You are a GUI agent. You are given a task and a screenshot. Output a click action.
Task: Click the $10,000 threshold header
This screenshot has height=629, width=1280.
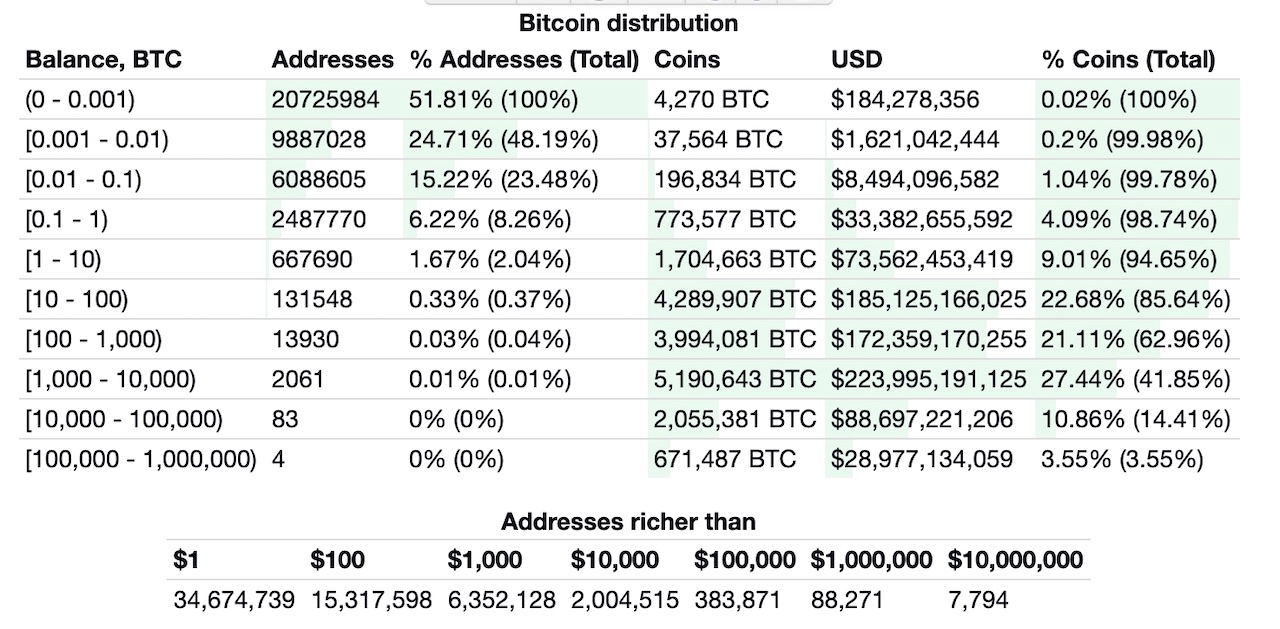click(x=615, y=560)
